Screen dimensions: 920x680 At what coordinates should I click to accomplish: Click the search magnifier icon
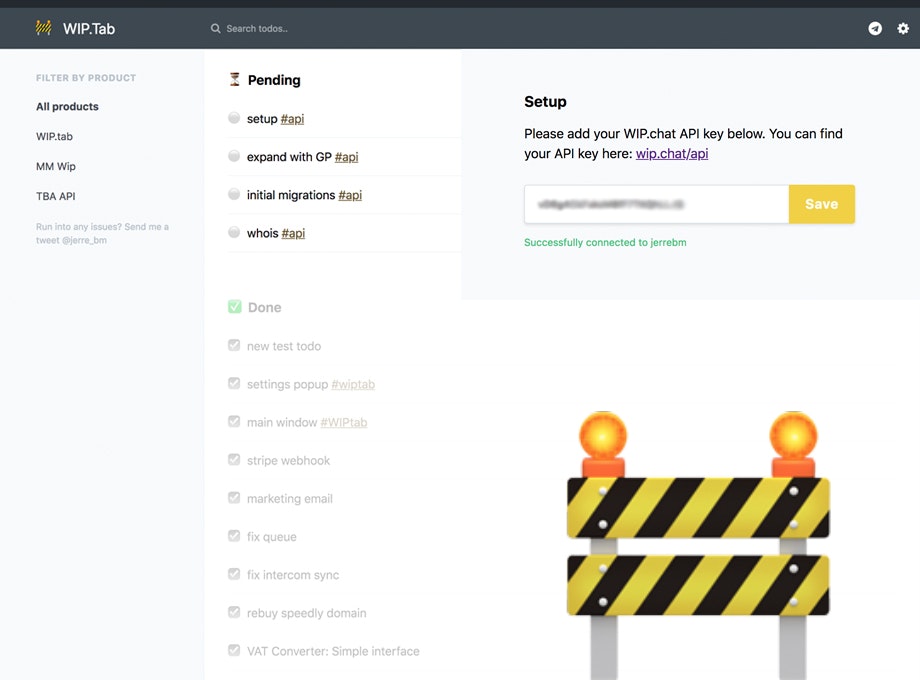pos(216,28)
